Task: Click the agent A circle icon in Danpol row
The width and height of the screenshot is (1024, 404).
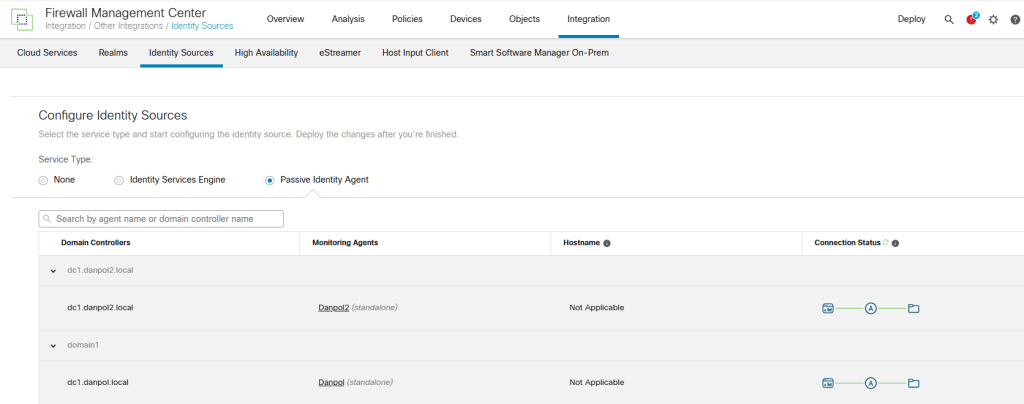Action: [x=871, y=383]
